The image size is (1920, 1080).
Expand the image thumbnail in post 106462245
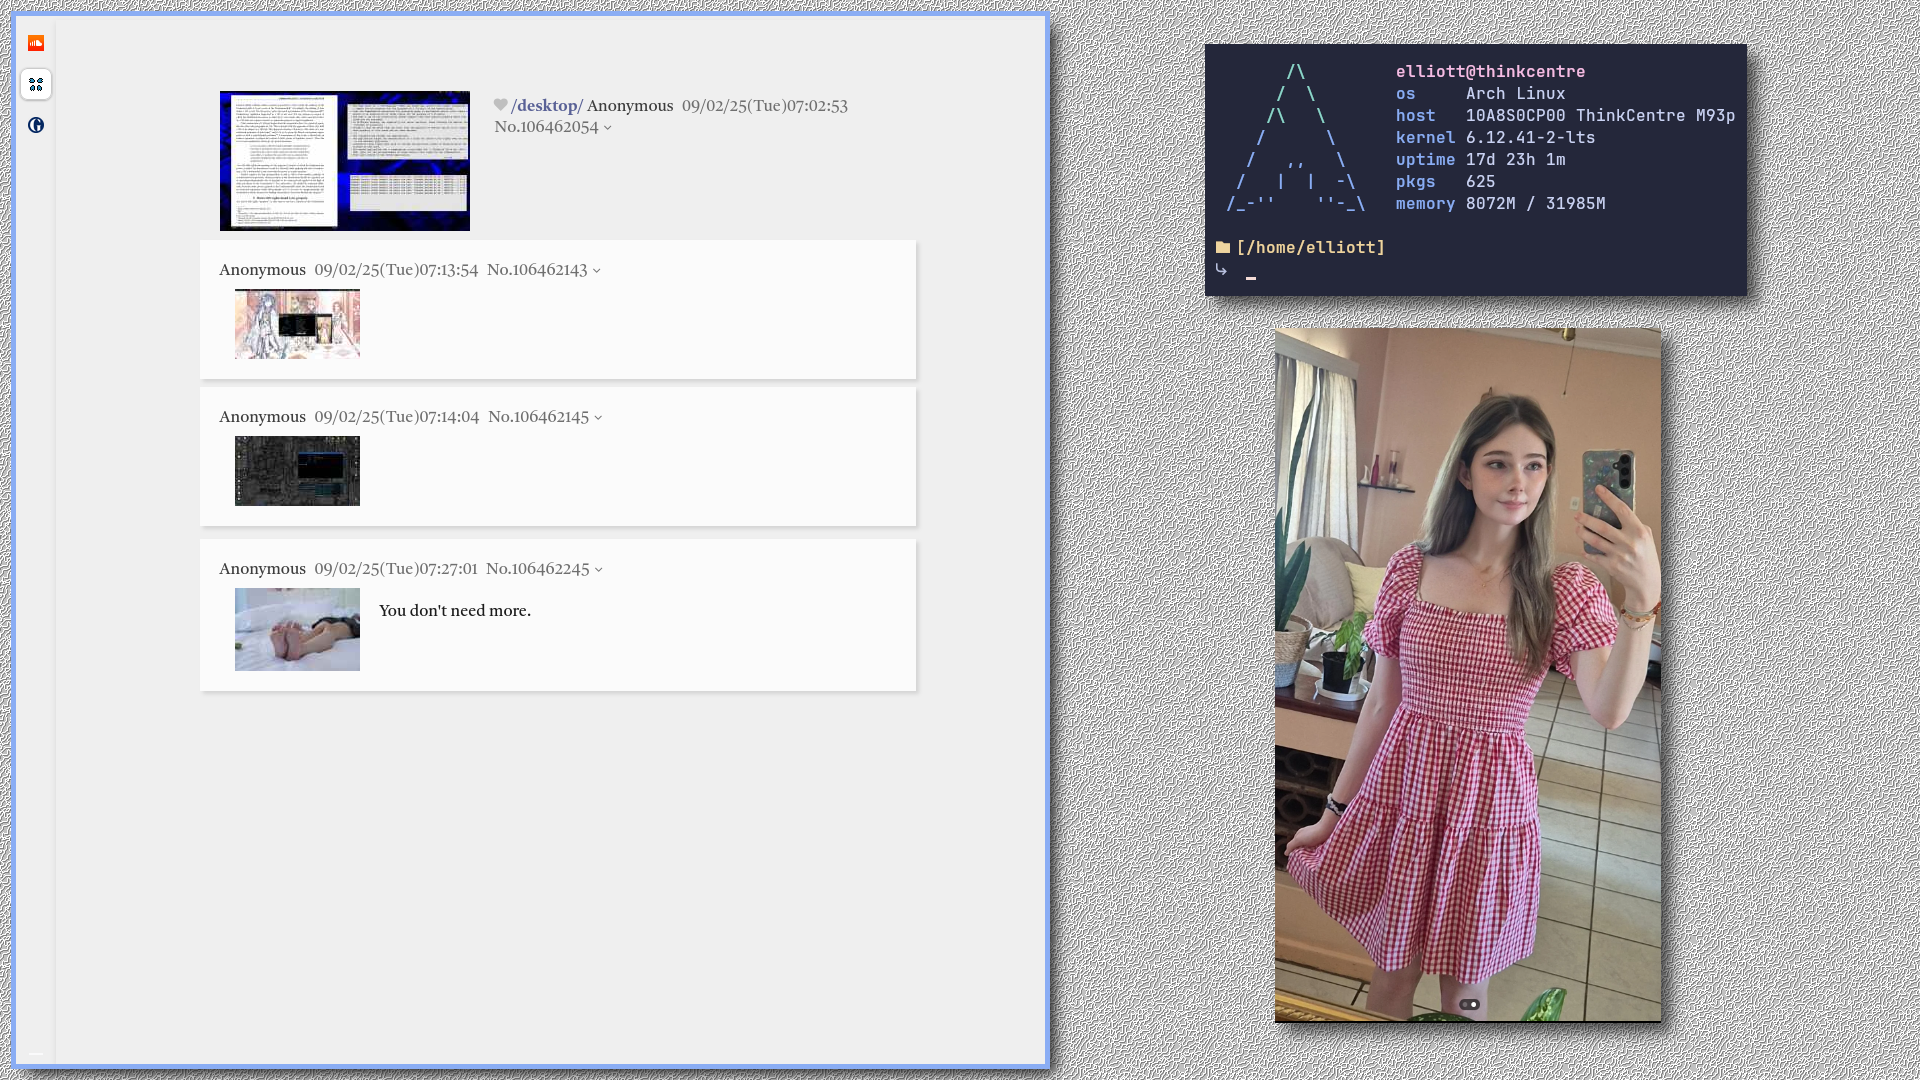pos(297,629)
